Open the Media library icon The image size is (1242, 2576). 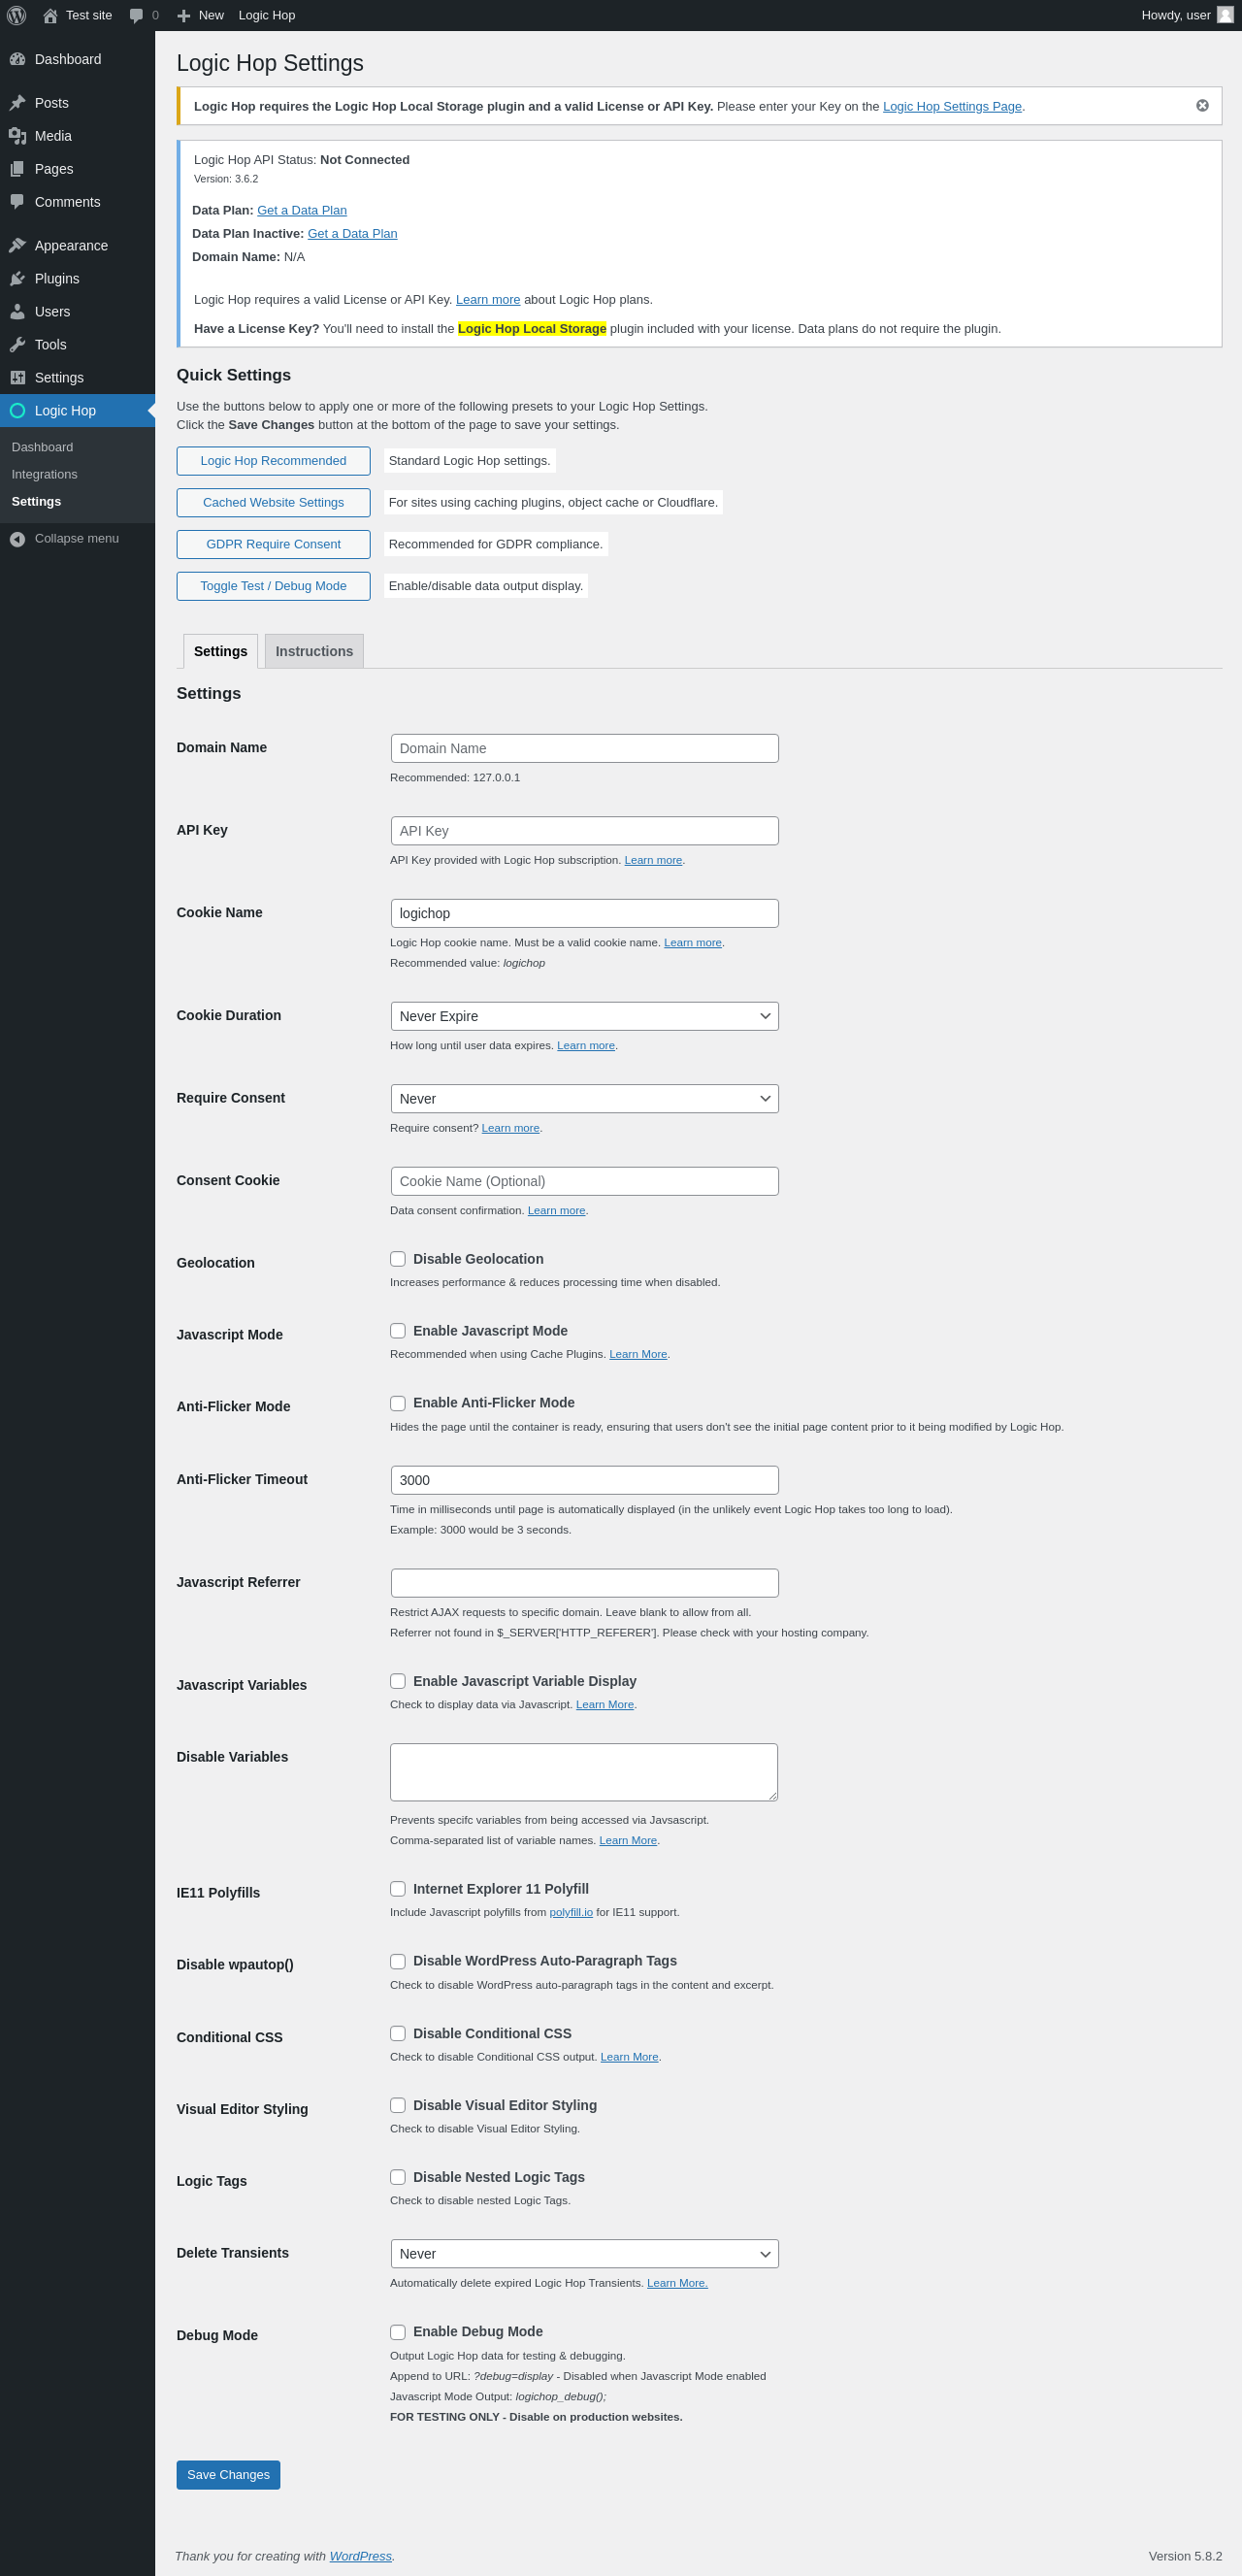[17, 136]
